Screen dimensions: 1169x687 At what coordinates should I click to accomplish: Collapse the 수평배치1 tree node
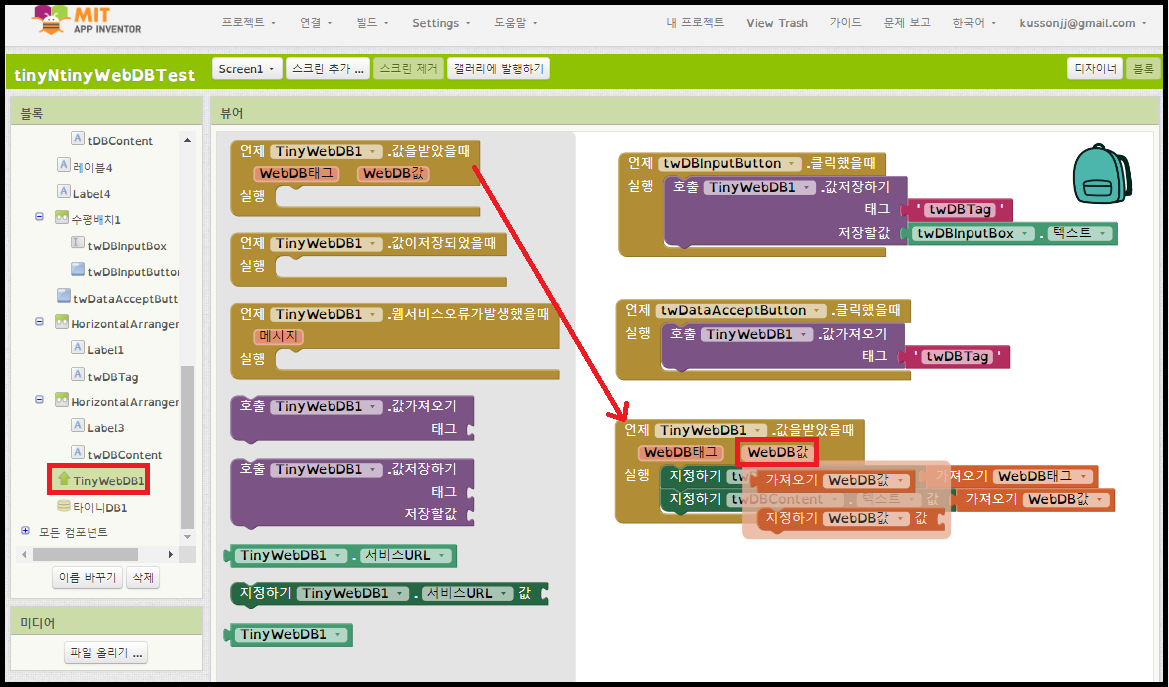pos(40,217)
